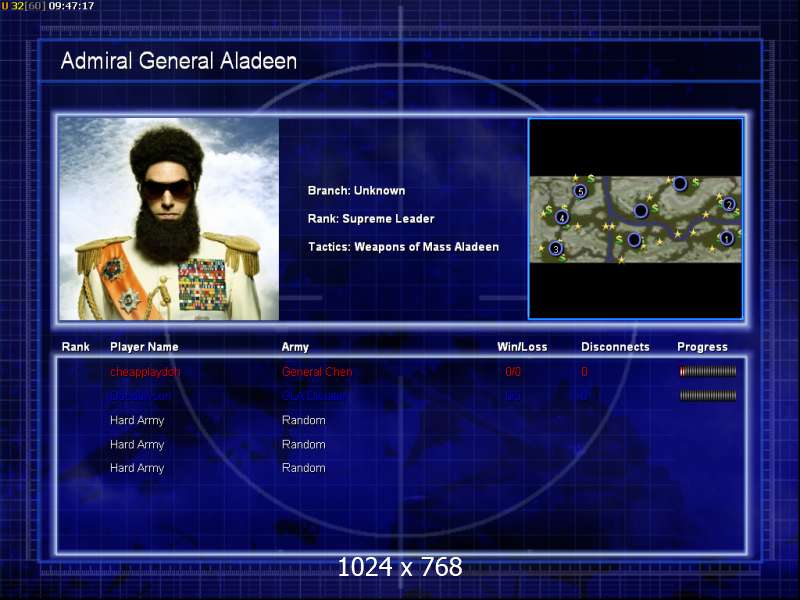The width and height of the screenshot is (800, 600).
Task: Click the blue player's progress bar
Action: click(x=708, y=395)
